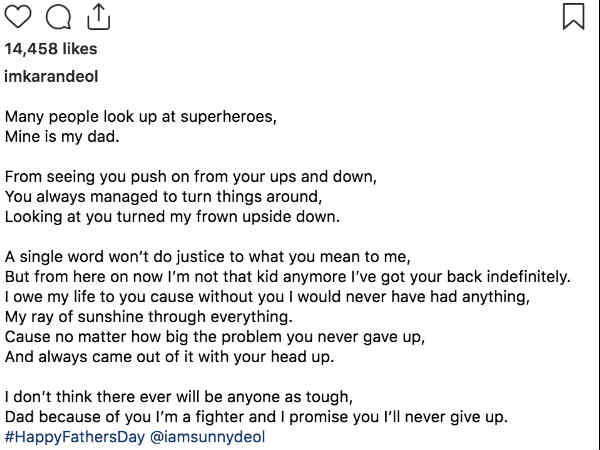Click the line starting 'Dad because of you I'm a fighter'
The height and width of the screenshot is (450, 600).
pos(256,417)
